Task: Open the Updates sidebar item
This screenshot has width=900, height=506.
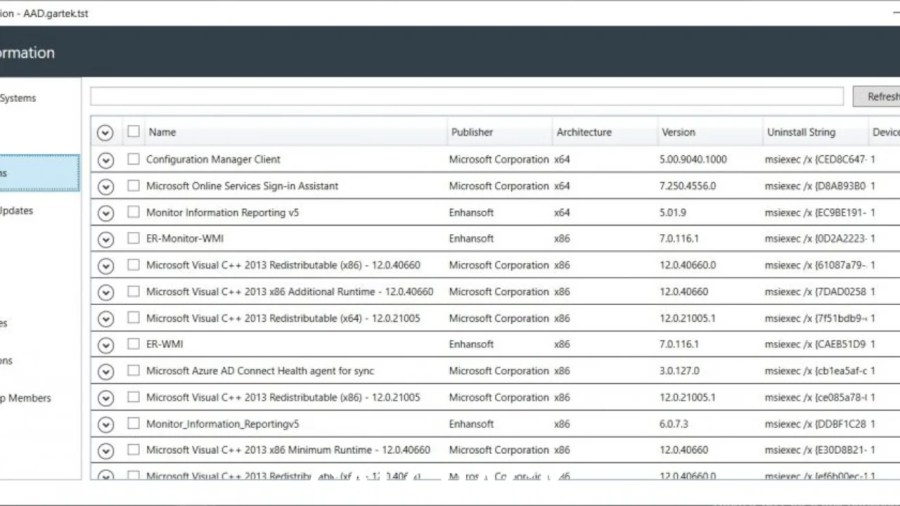Action: point(17,211)
